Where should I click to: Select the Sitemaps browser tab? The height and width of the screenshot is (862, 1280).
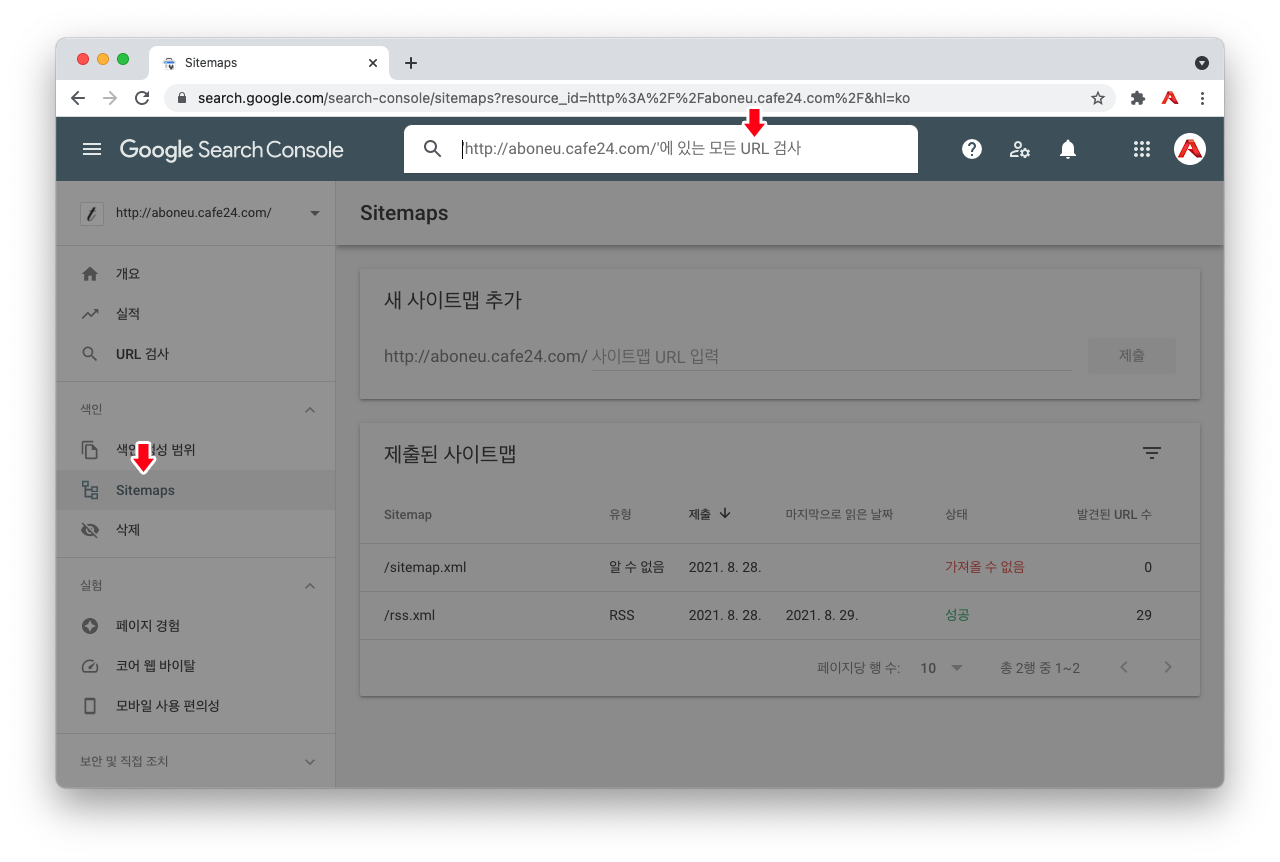pos(270,63)
